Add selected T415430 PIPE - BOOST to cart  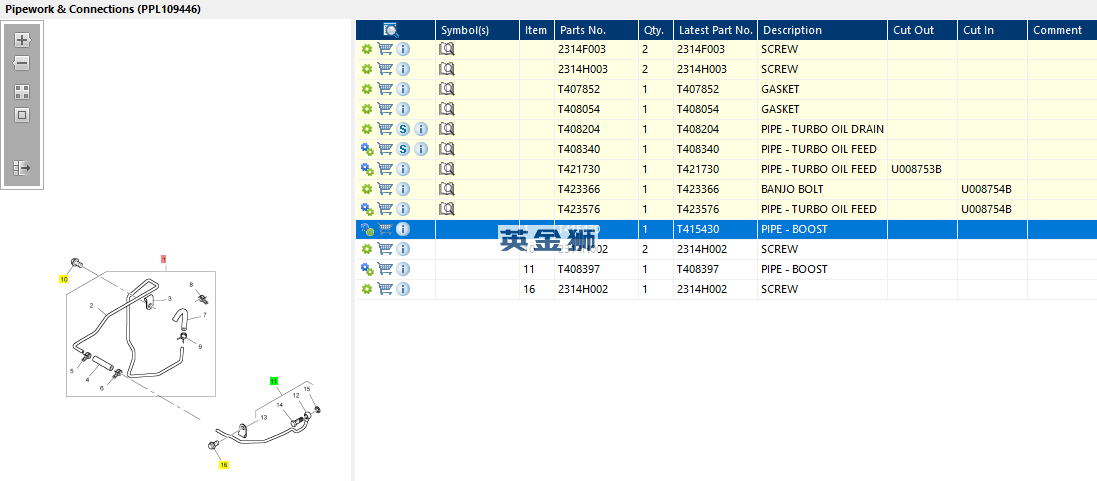[384, 229]
